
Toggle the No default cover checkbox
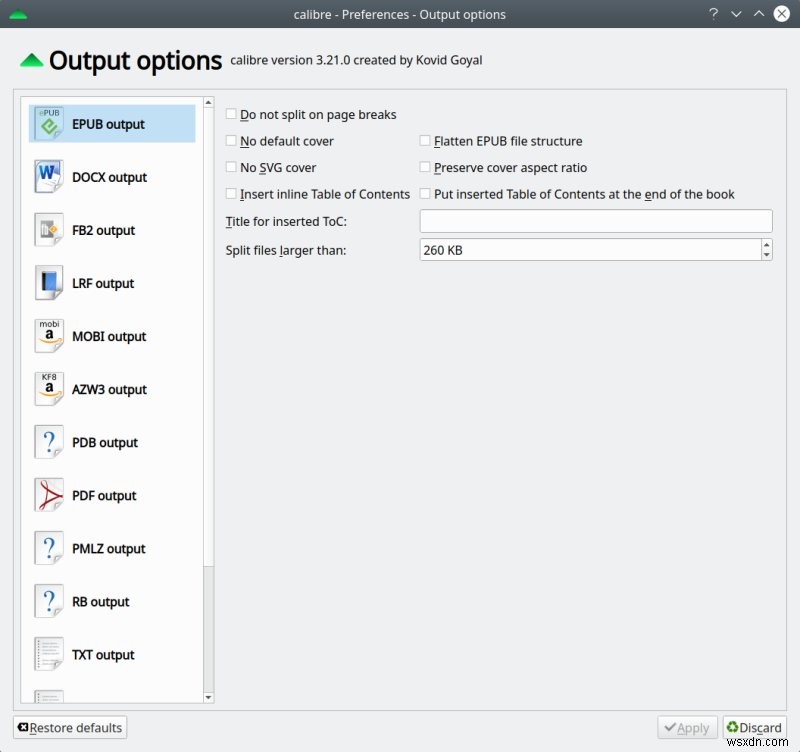(232, 141)
